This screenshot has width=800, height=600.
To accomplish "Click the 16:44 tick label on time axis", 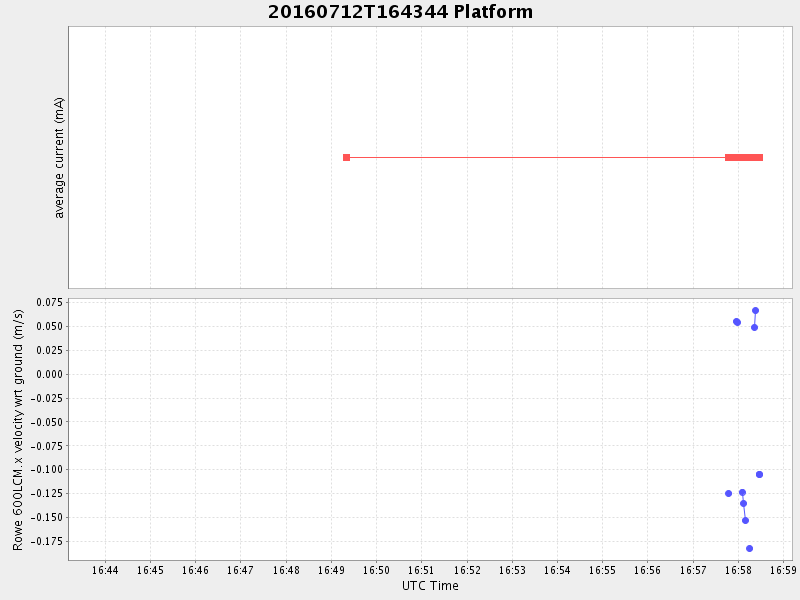I will point(105,570).
